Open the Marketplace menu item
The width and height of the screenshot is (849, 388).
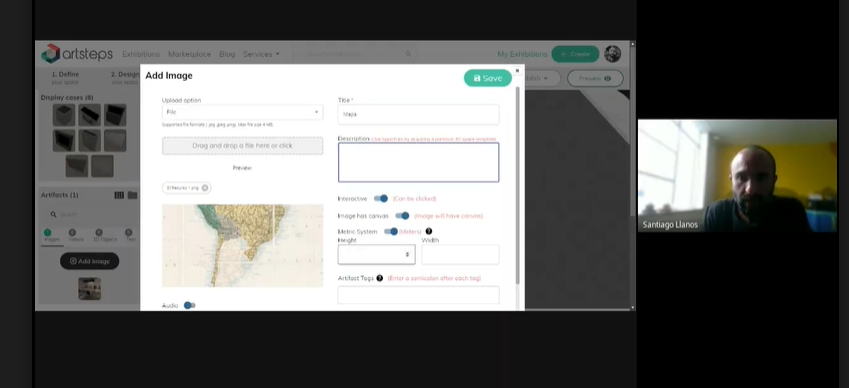tap(190, 54)
